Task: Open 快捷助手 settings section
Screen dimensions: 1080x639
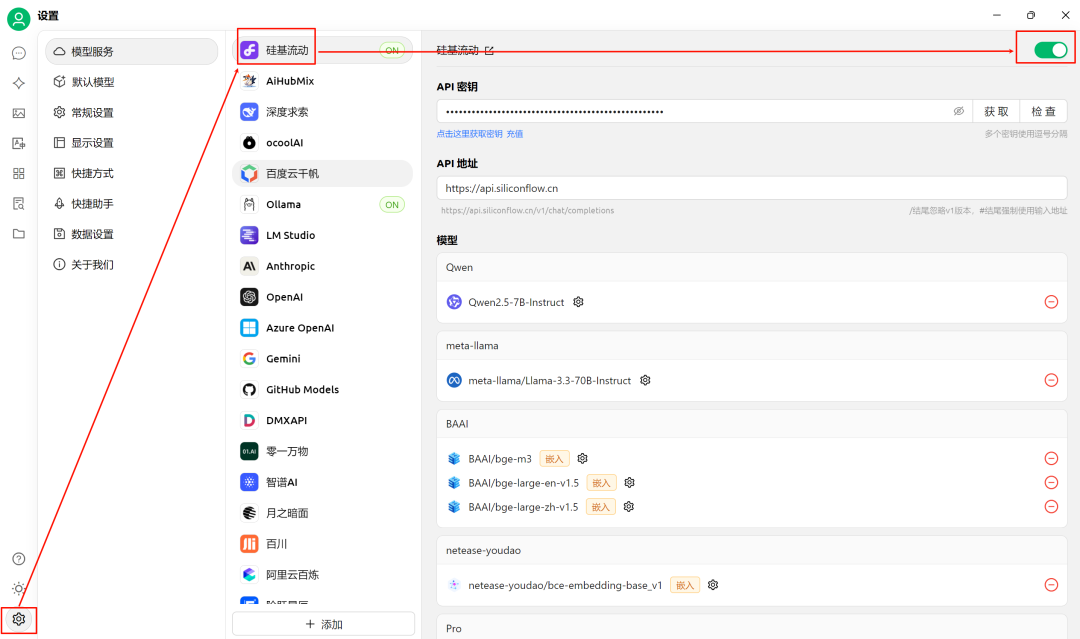Action: pyautogui.click(x=132, y=204)
